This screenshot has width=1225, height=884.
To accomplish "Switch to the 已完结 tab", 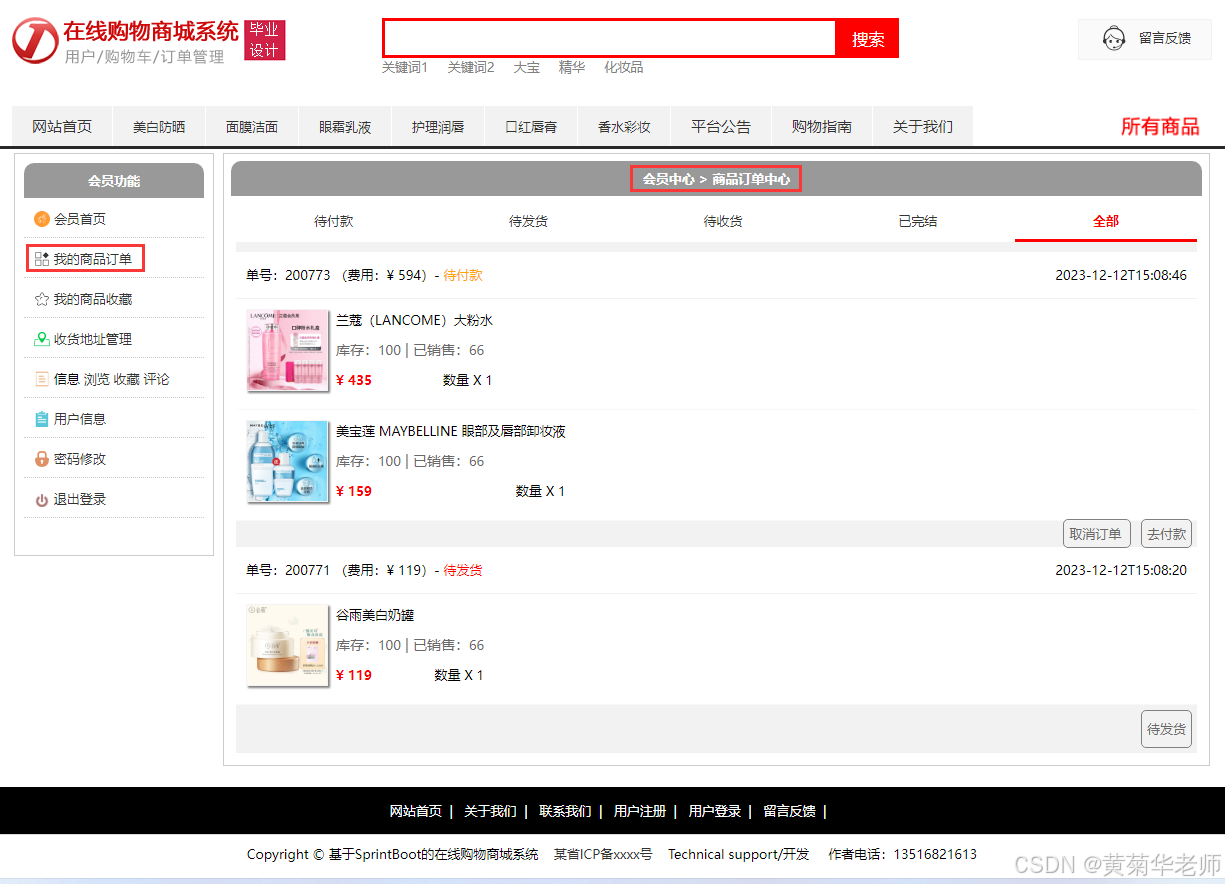I will 918,221.
